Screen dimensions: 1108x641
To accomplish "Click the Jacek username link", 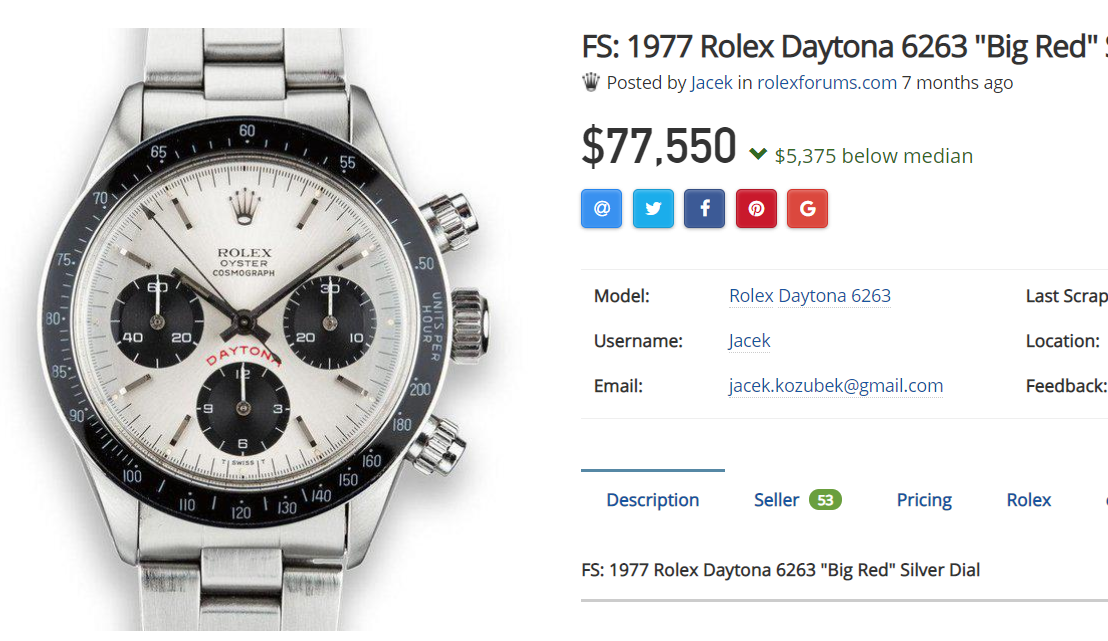I will [x=749, y=341].
